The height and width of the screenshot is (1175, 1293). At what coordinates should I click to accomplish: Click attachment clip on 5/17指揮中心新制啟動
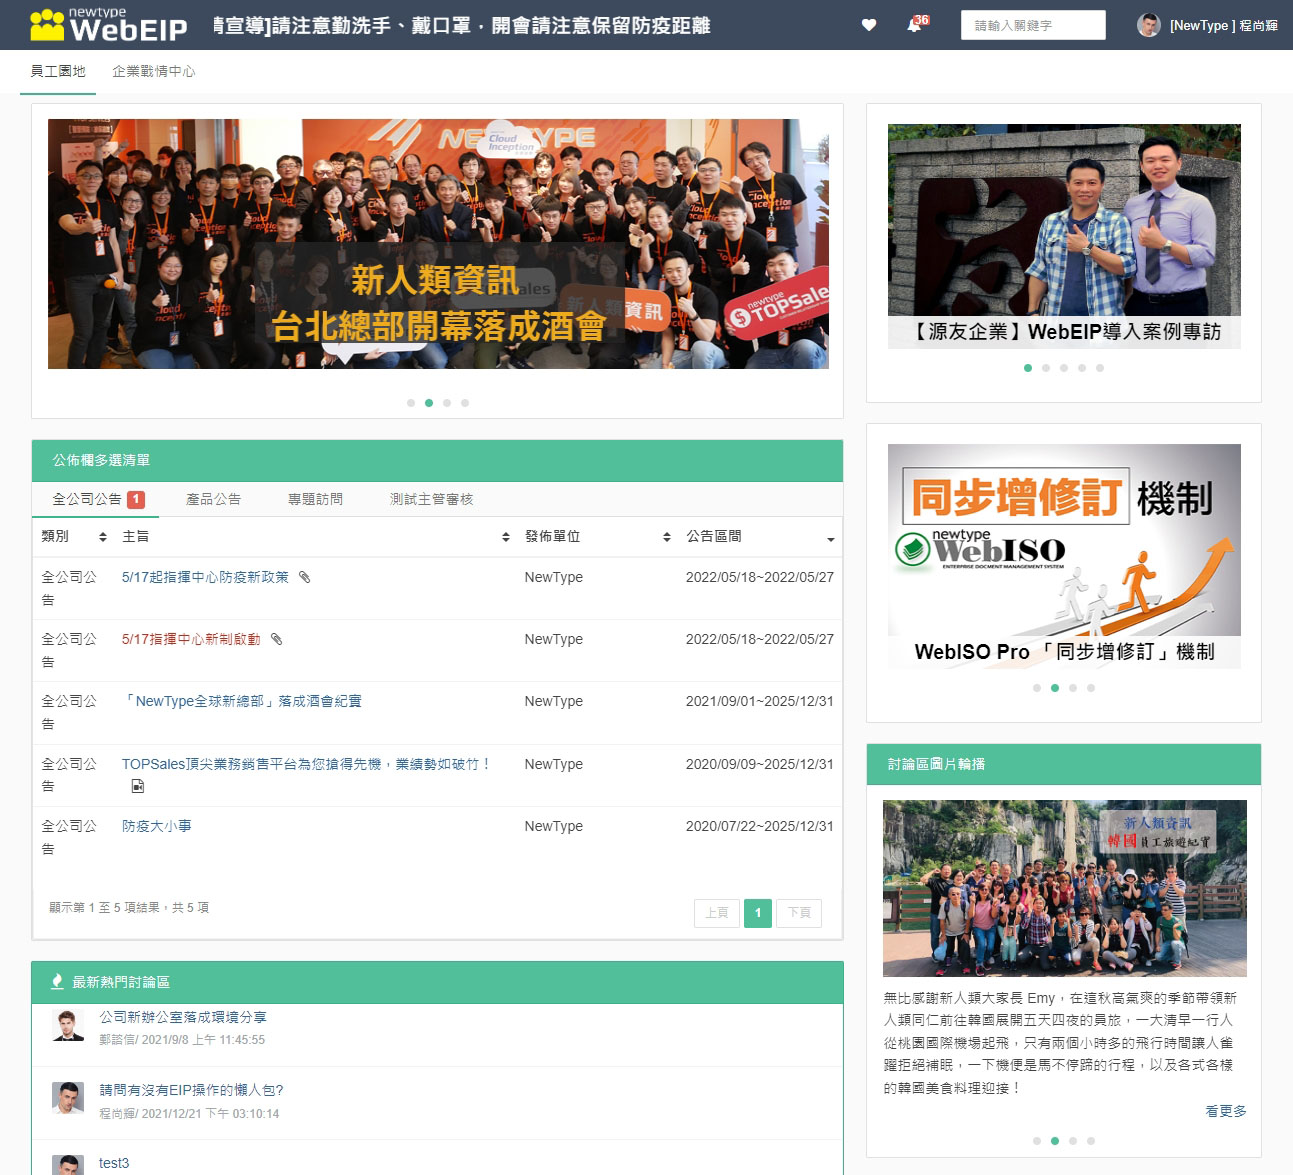(277, 639)
